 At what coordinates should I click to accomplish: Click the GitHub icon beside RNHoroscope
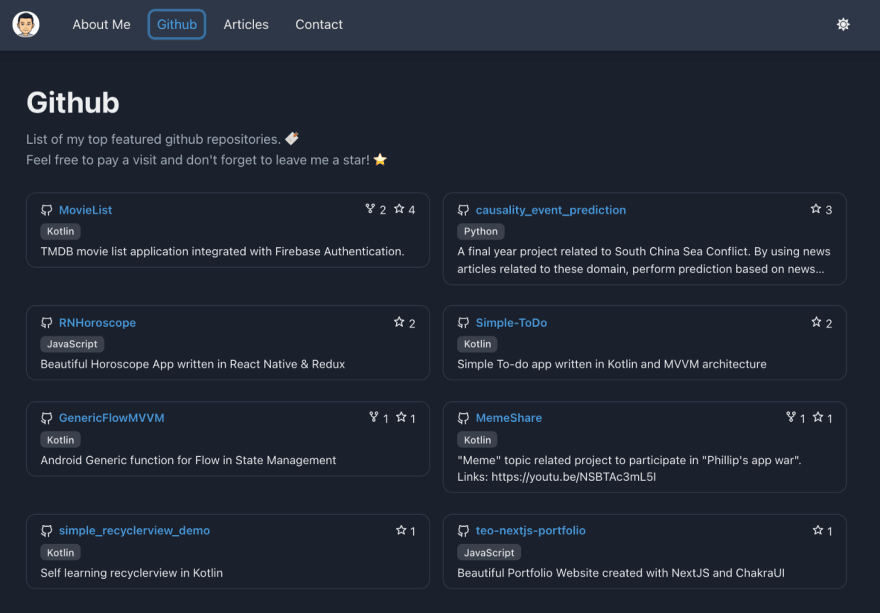click(47, 323)
